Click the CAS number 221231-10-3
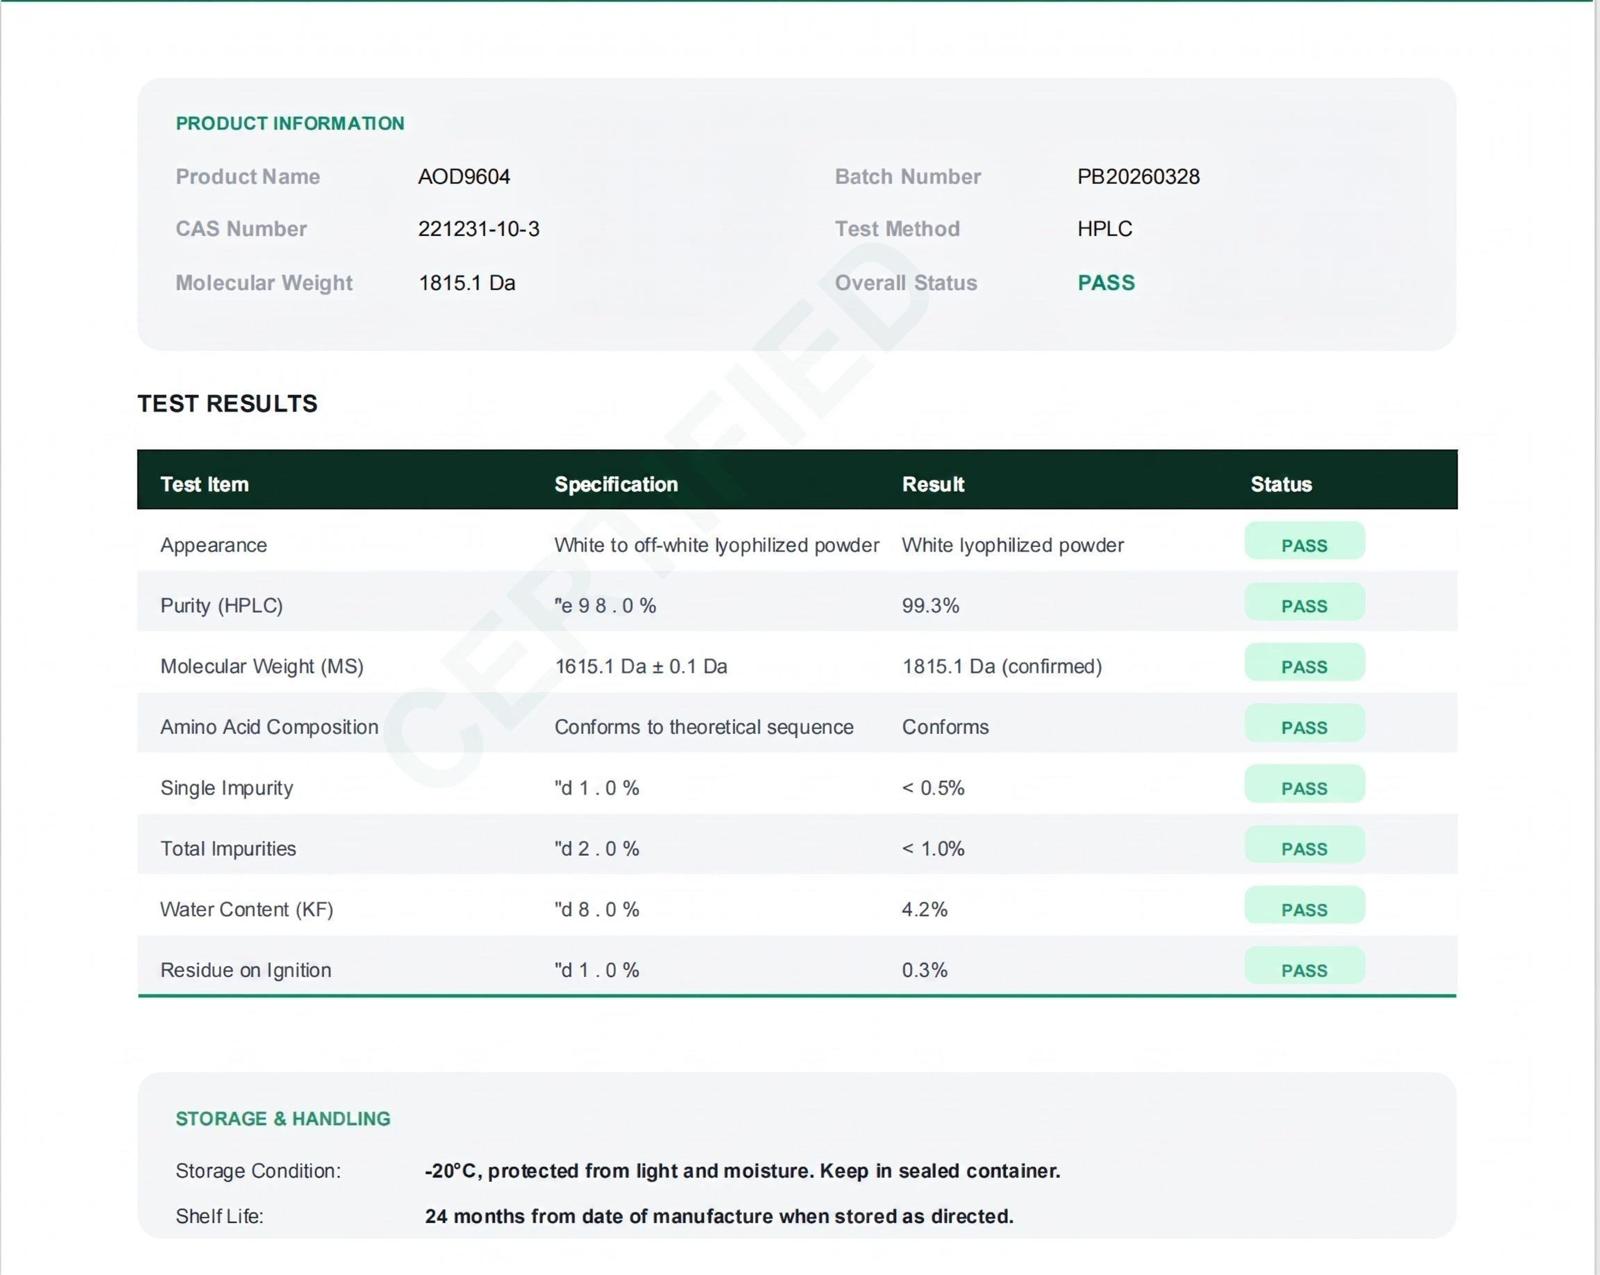Viewport: 1600px width, 1275px height. point(478,229)
